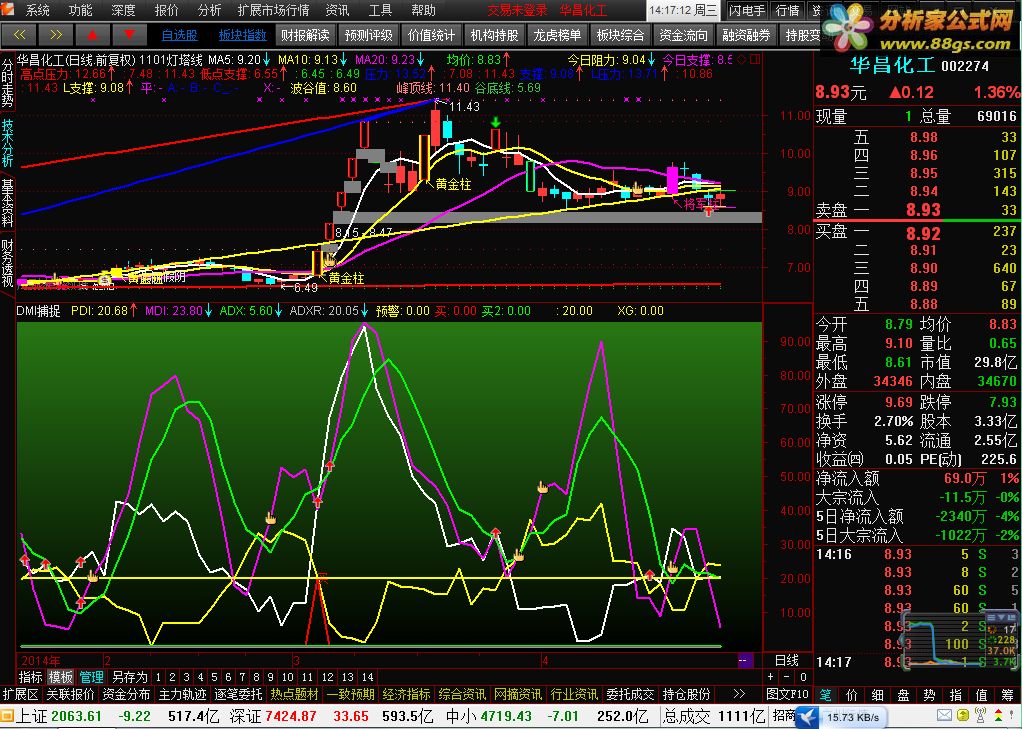This screenshot has height=729, width=1022.
Task: Open the 报价 menu
Action: pos(167,10)
